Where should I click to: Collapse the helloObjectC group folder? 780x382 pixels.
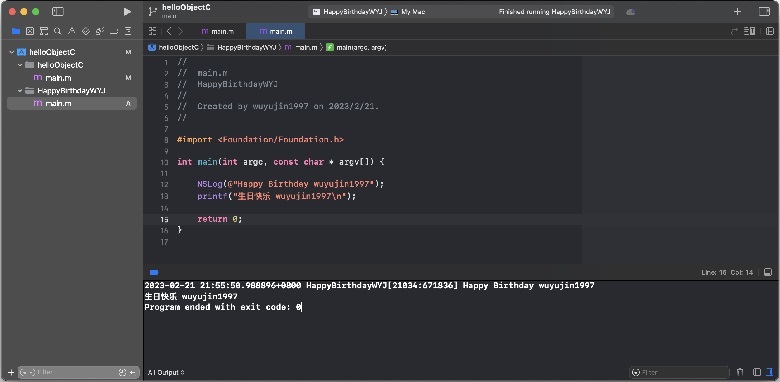point(20,65)
